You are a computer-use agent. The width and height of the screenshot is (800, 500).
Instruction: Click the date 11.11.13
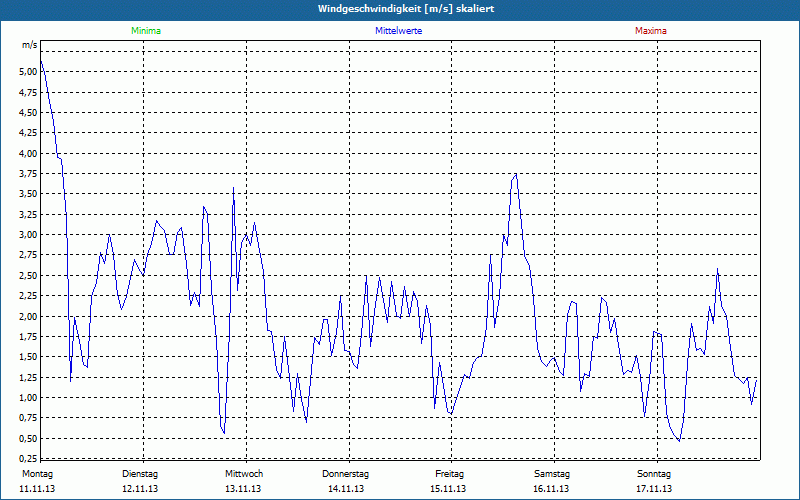pyautogui.click(x=37, y=489)
